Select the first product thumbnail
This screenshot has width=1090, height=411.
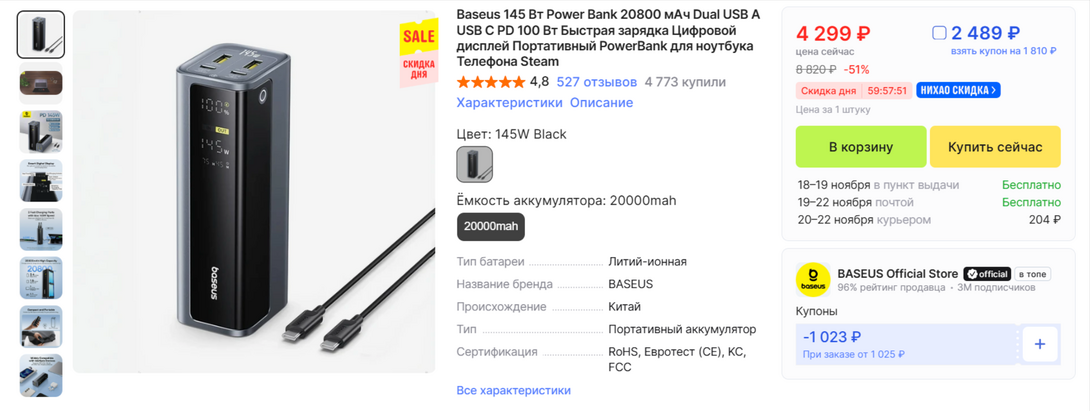[41, 35]
